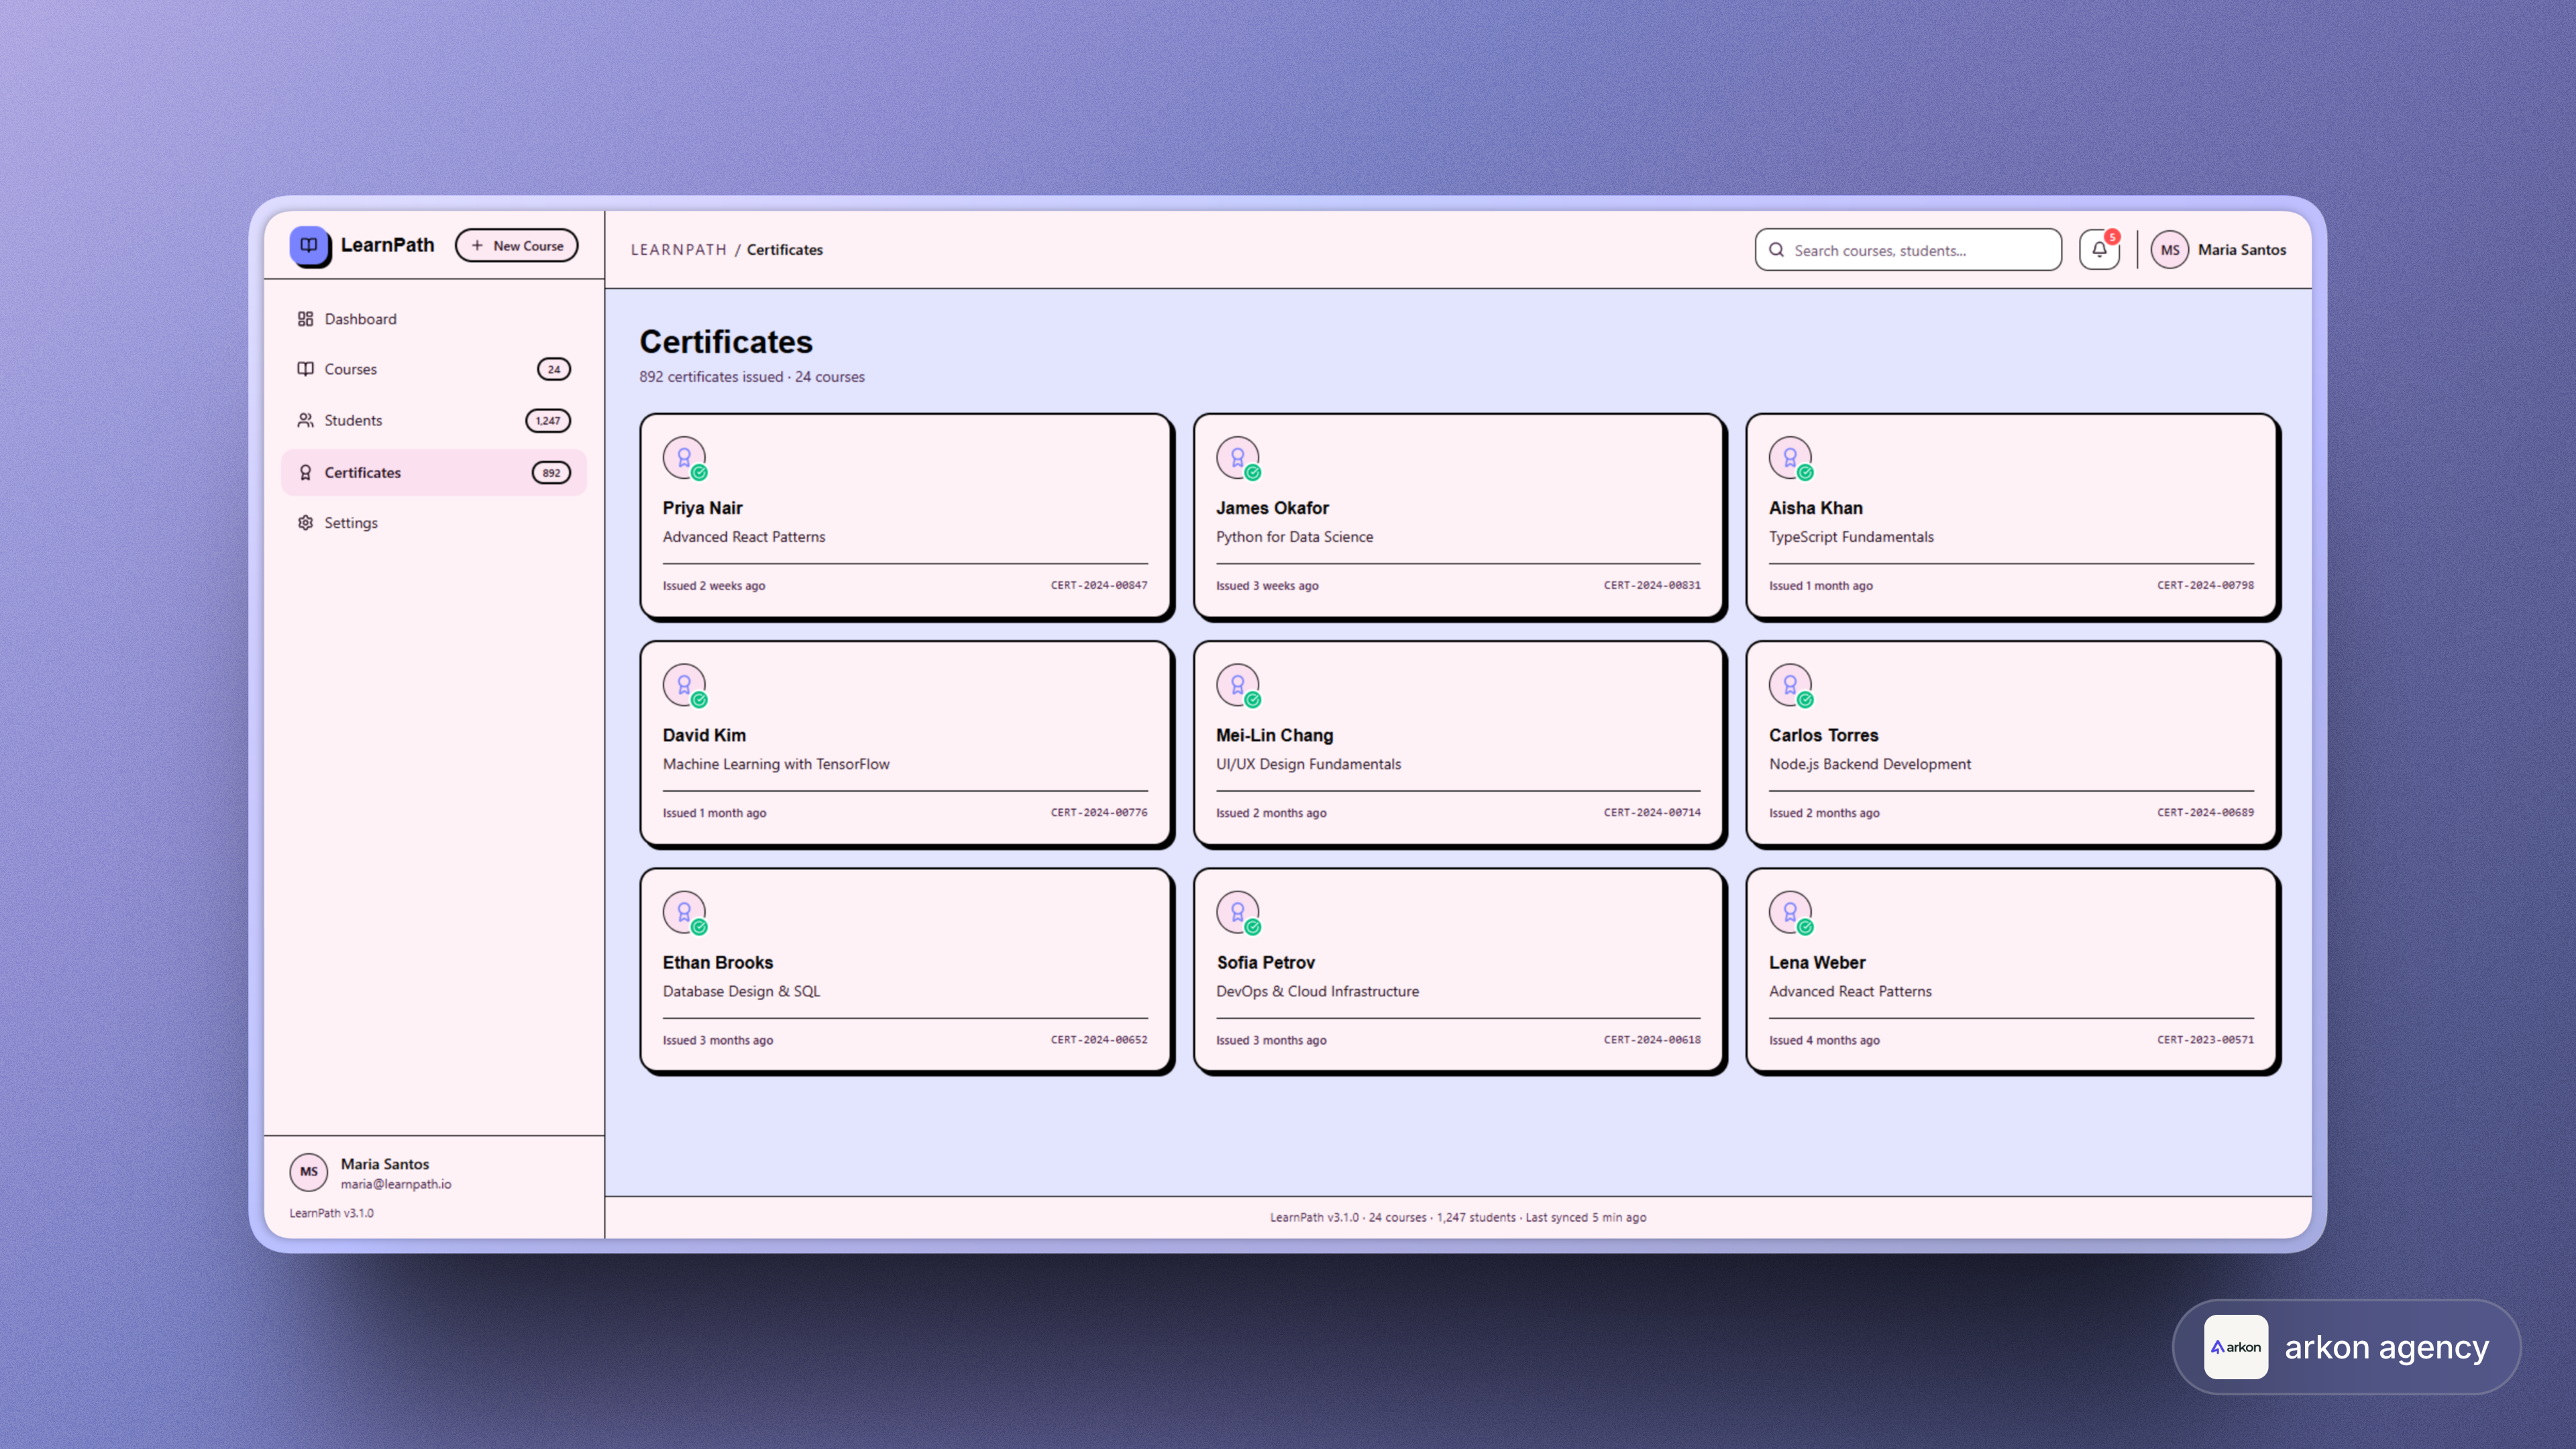Image resolution: width=2576 pixels, height=1449 pixels.
Task: Click the name Mei-Lin Chang
Action: pyautogui.click(x=1274, y=735)
